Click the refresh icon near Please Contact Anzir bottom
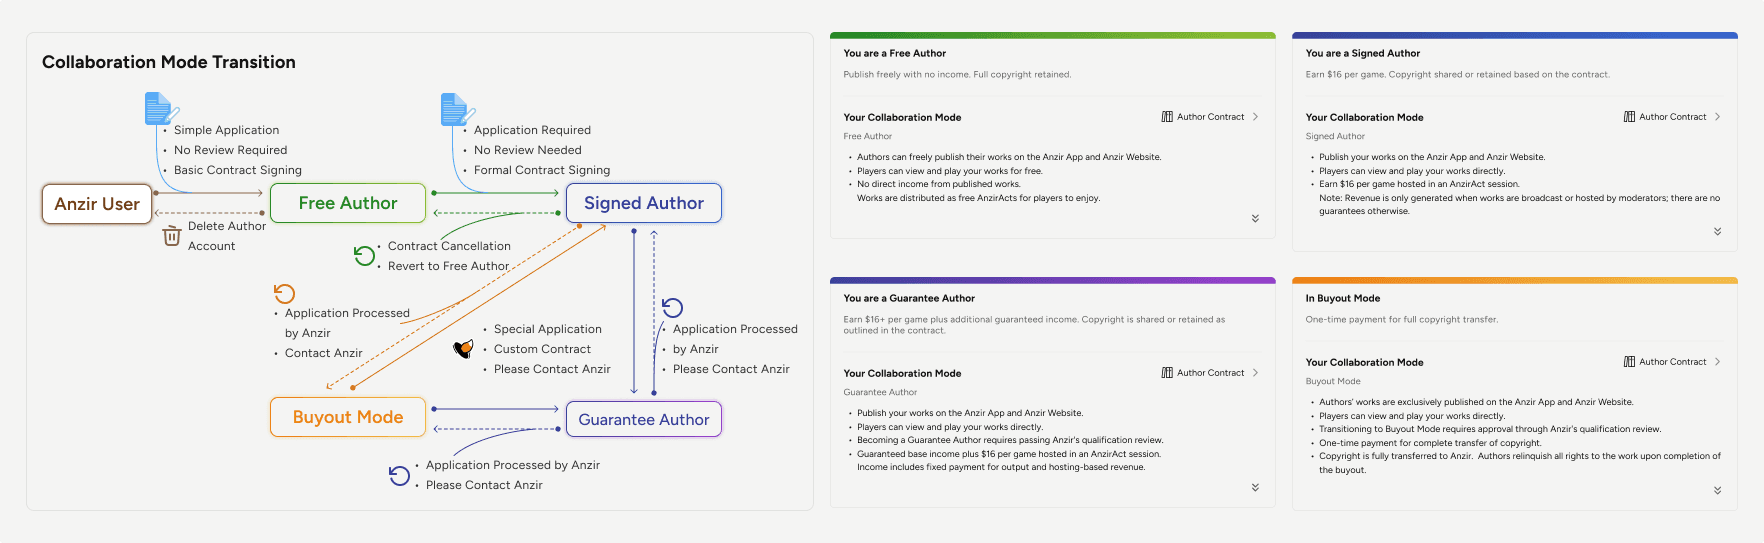Screen dimensions: 1764x543 pos(400,475)
